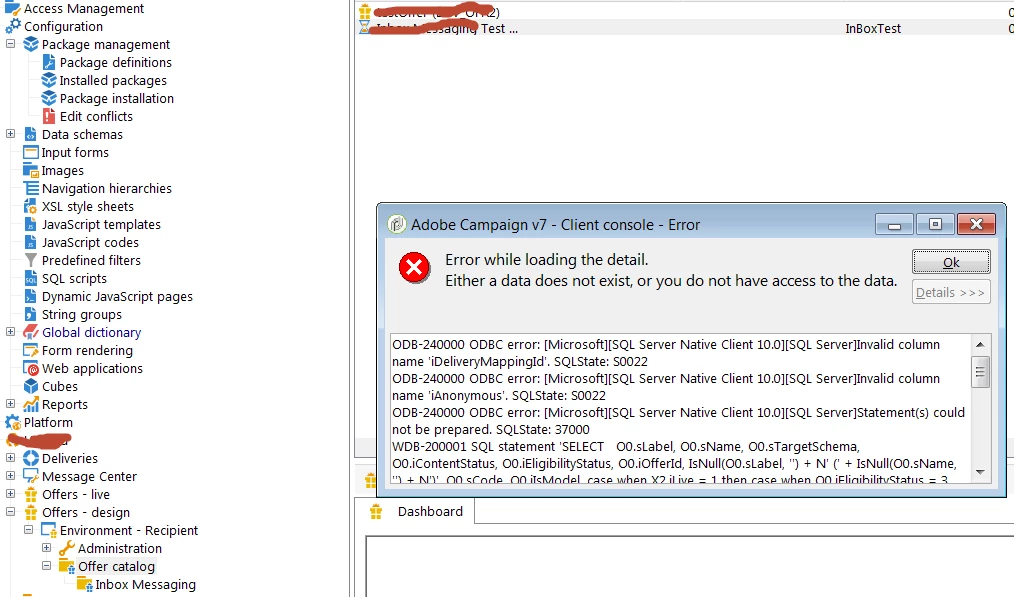Viewport: 1014px width, 597px height.
Task: Click the Details >>> button
Action: 951,292
